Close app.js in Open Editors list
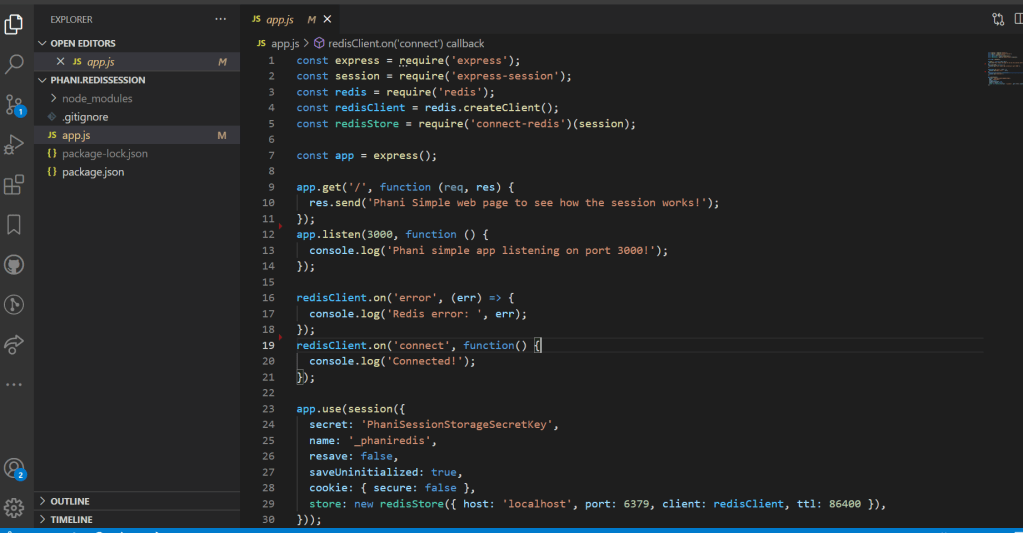 point(61,62)
